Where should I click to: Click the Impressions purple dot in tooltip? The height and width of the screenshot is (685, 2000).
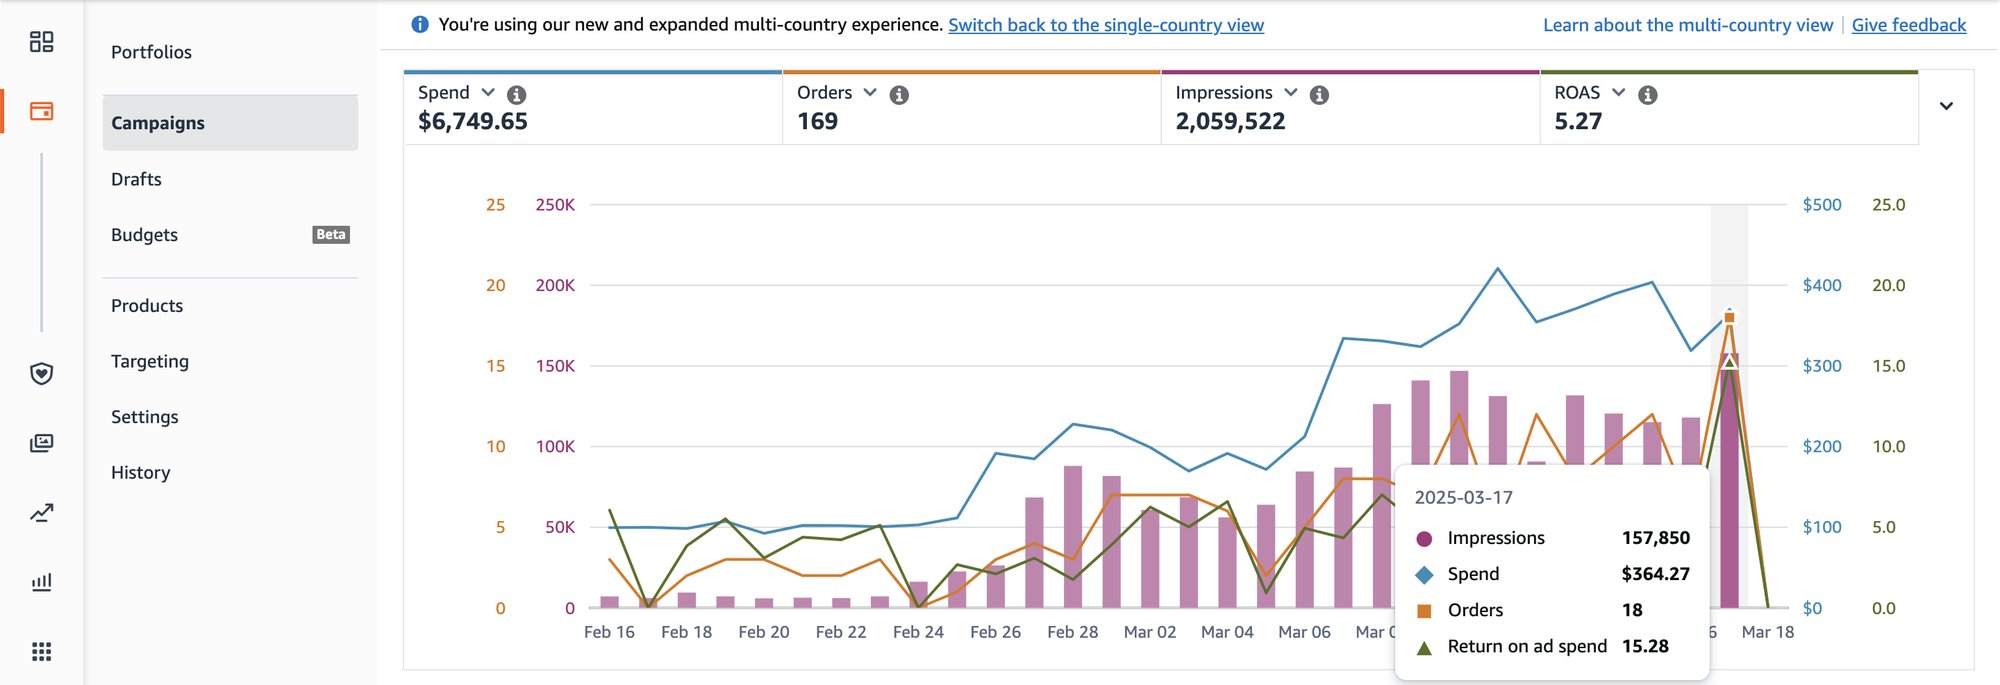pyautogui.click(x=1425, y=539)
